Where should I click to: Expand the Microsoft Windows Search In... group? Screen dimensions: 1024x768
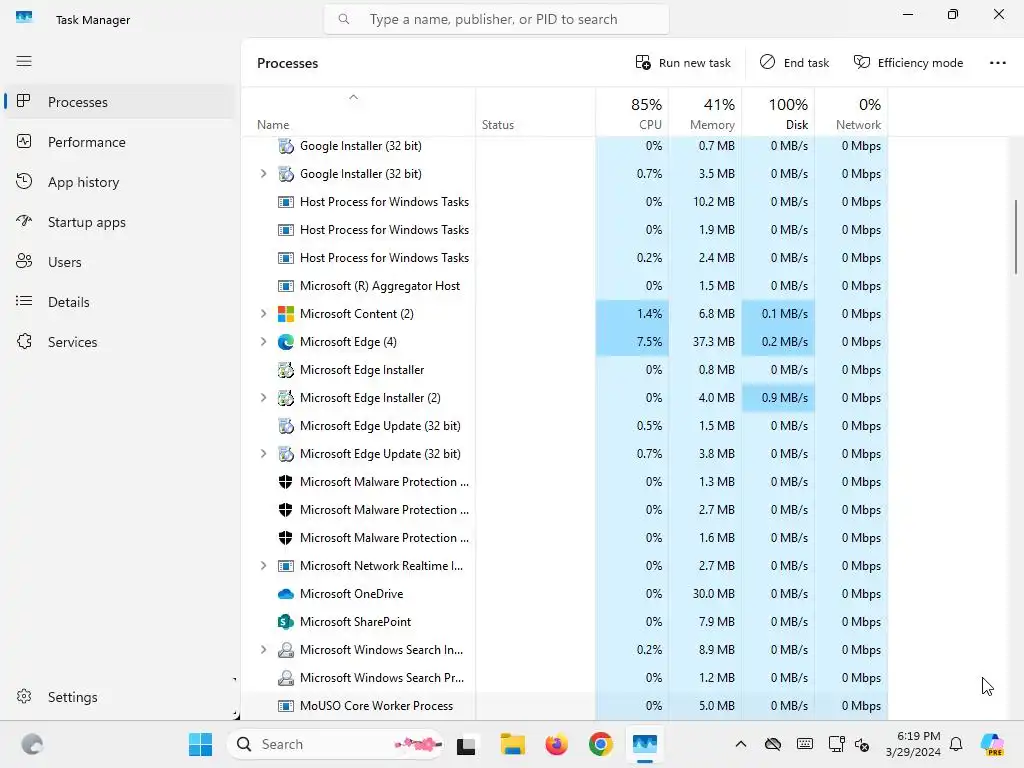(263, 650)
